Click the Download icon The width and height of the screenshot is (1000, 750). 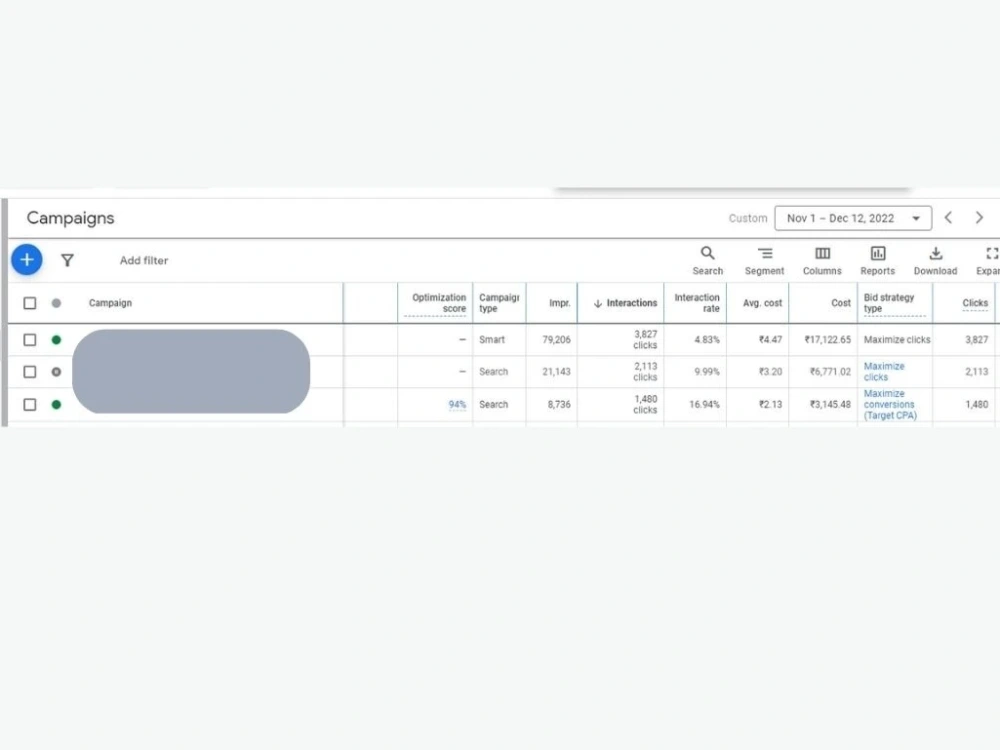coord(936,253)
